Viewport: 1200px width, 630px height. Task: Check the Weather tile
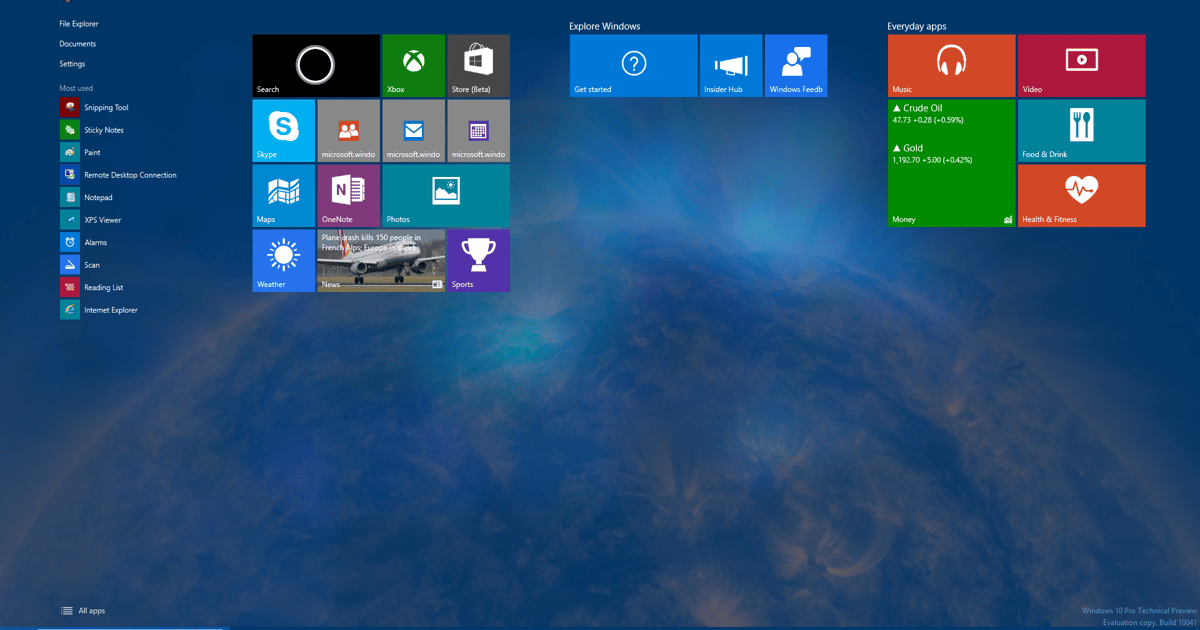[283, 260]
